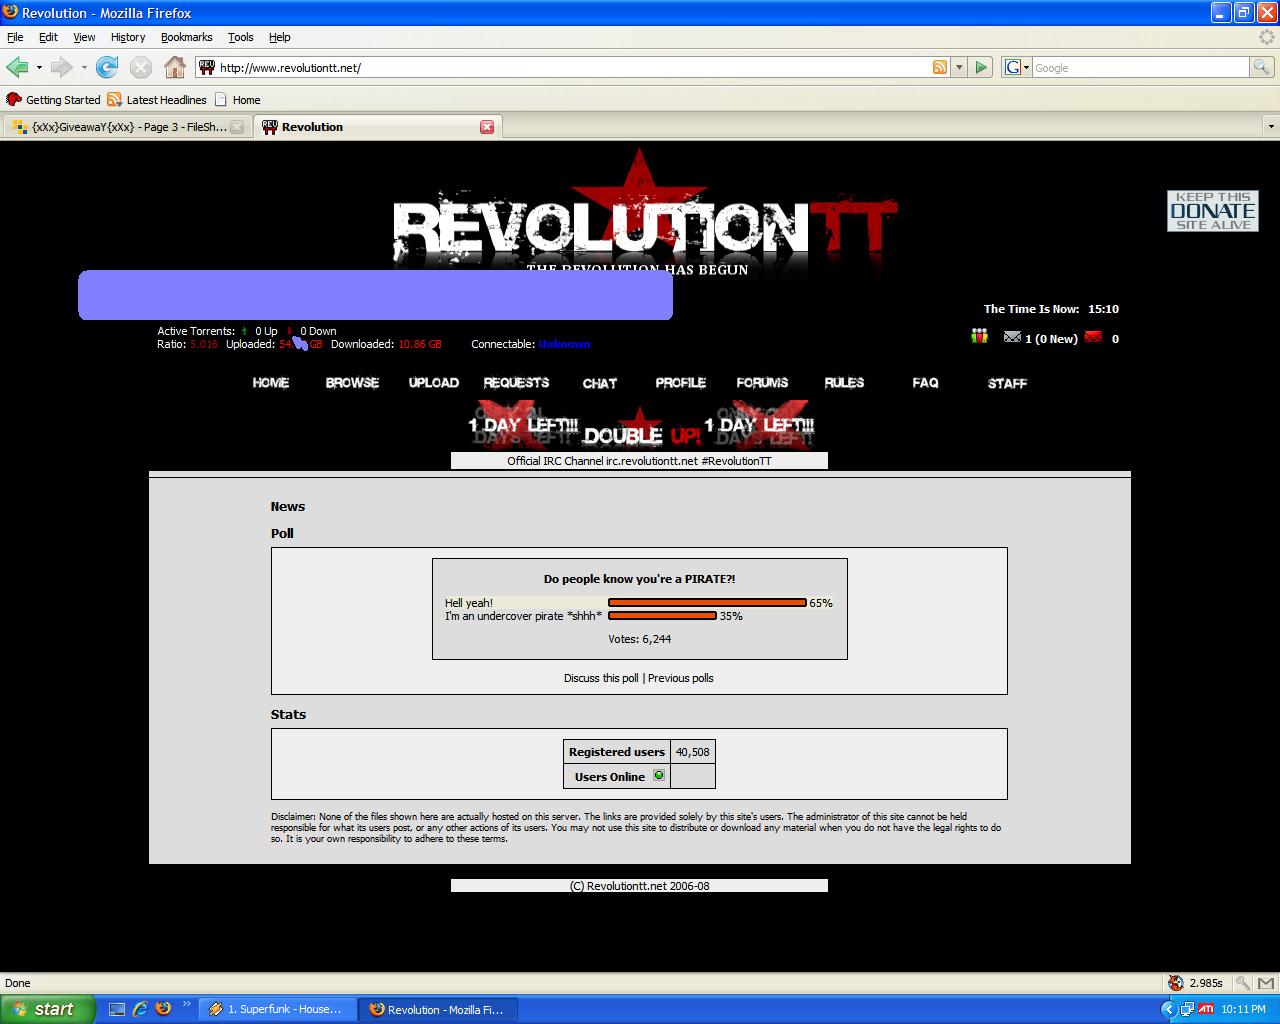Click the green Users Online indicator
Screen dimensions: 1280x1024
[x=659, y=775]
